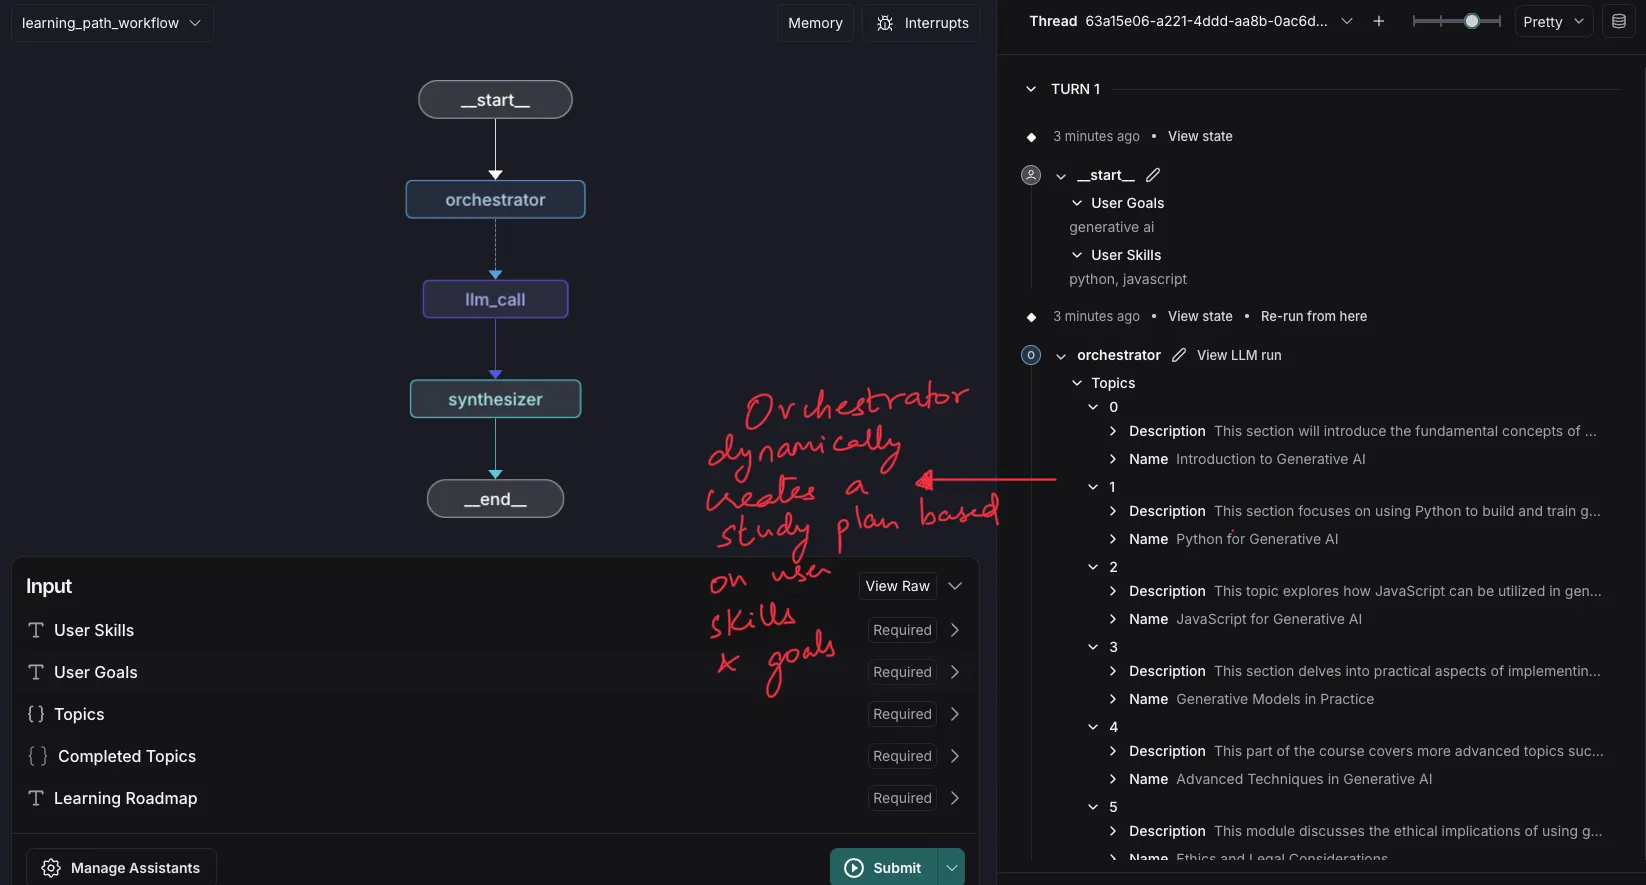The image size is (1646, 885).
Task: Expand Name Advanced Techniques in Generative AI
Action: pyautogui.click(x=1113, y=779)
